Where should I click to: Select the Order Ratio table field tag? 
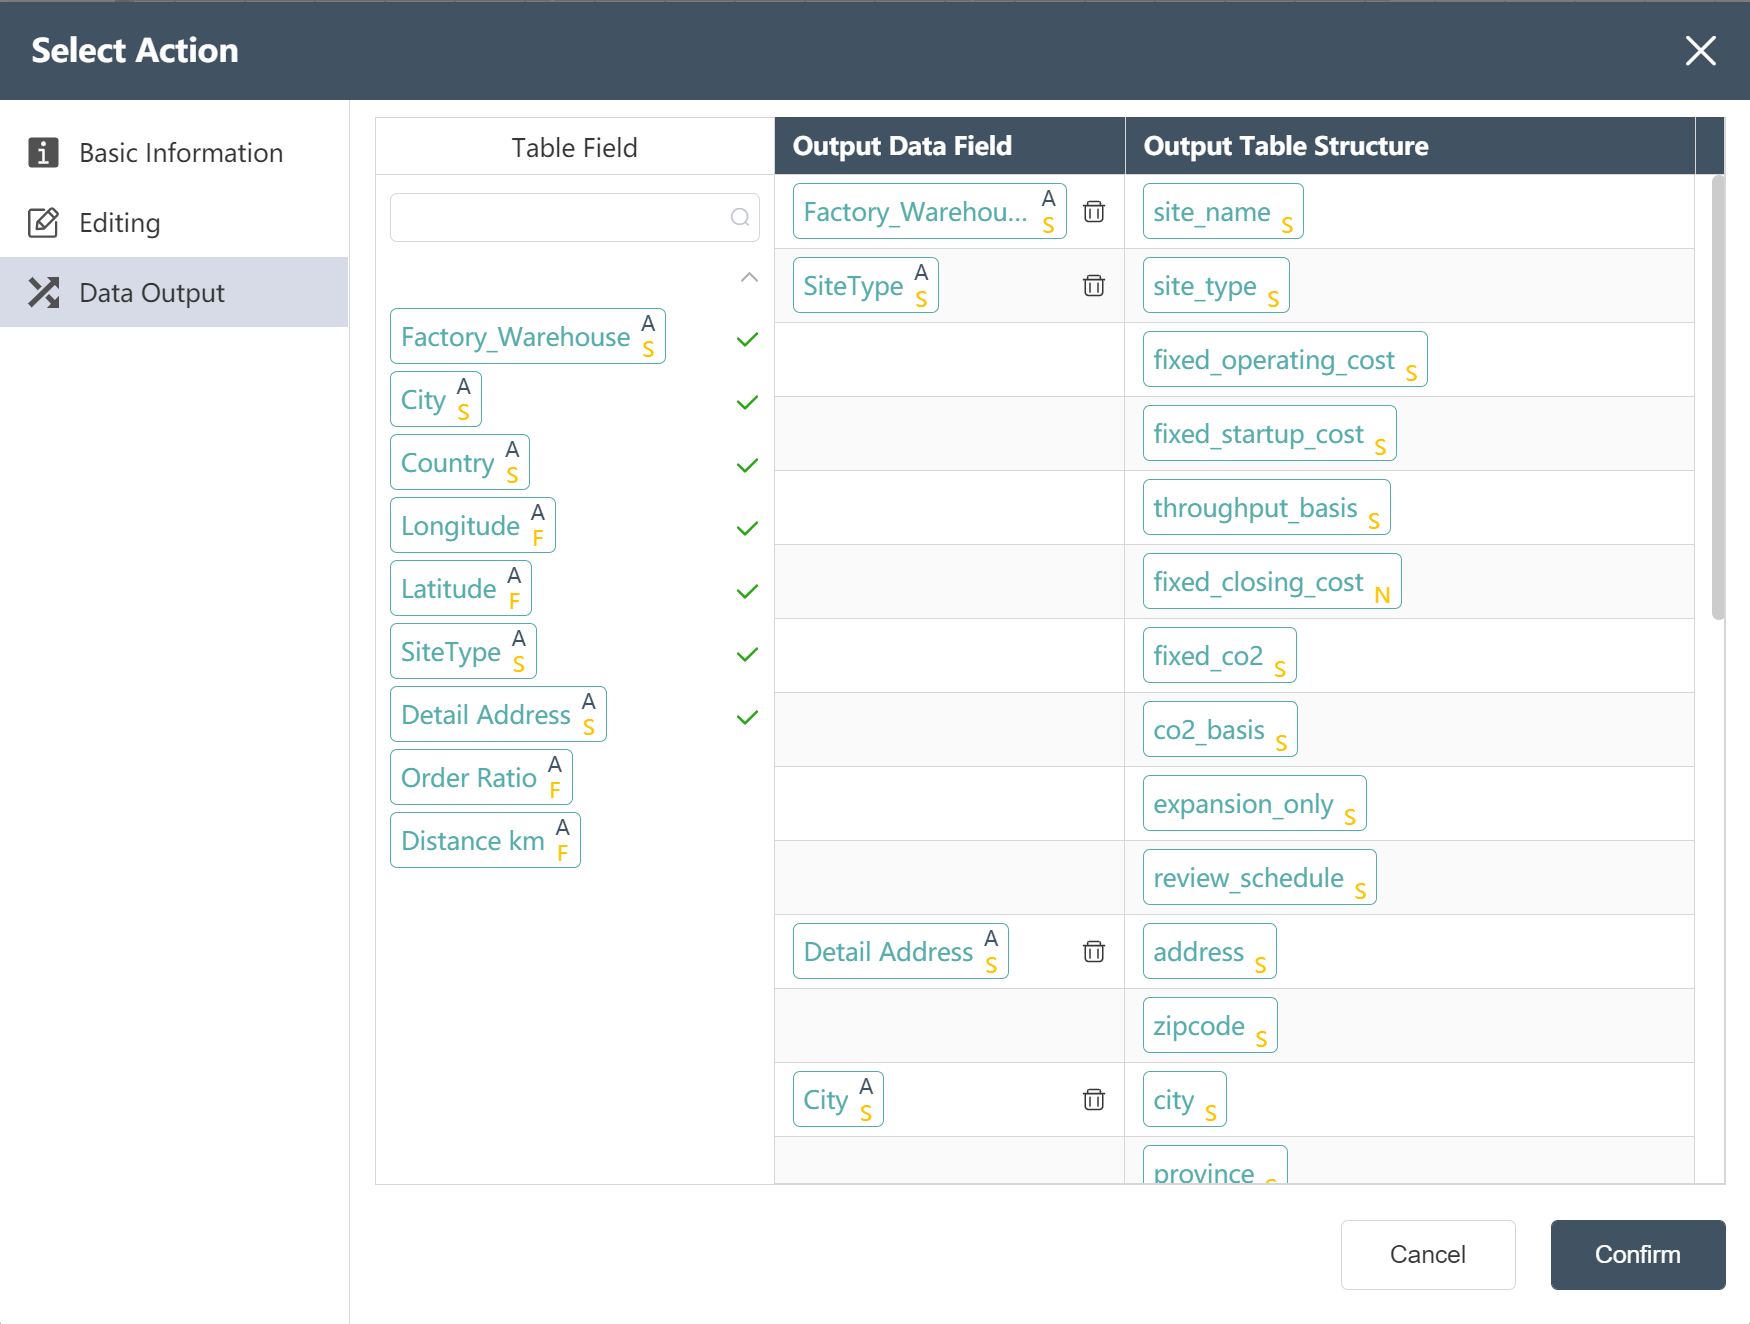pos(481,777)
